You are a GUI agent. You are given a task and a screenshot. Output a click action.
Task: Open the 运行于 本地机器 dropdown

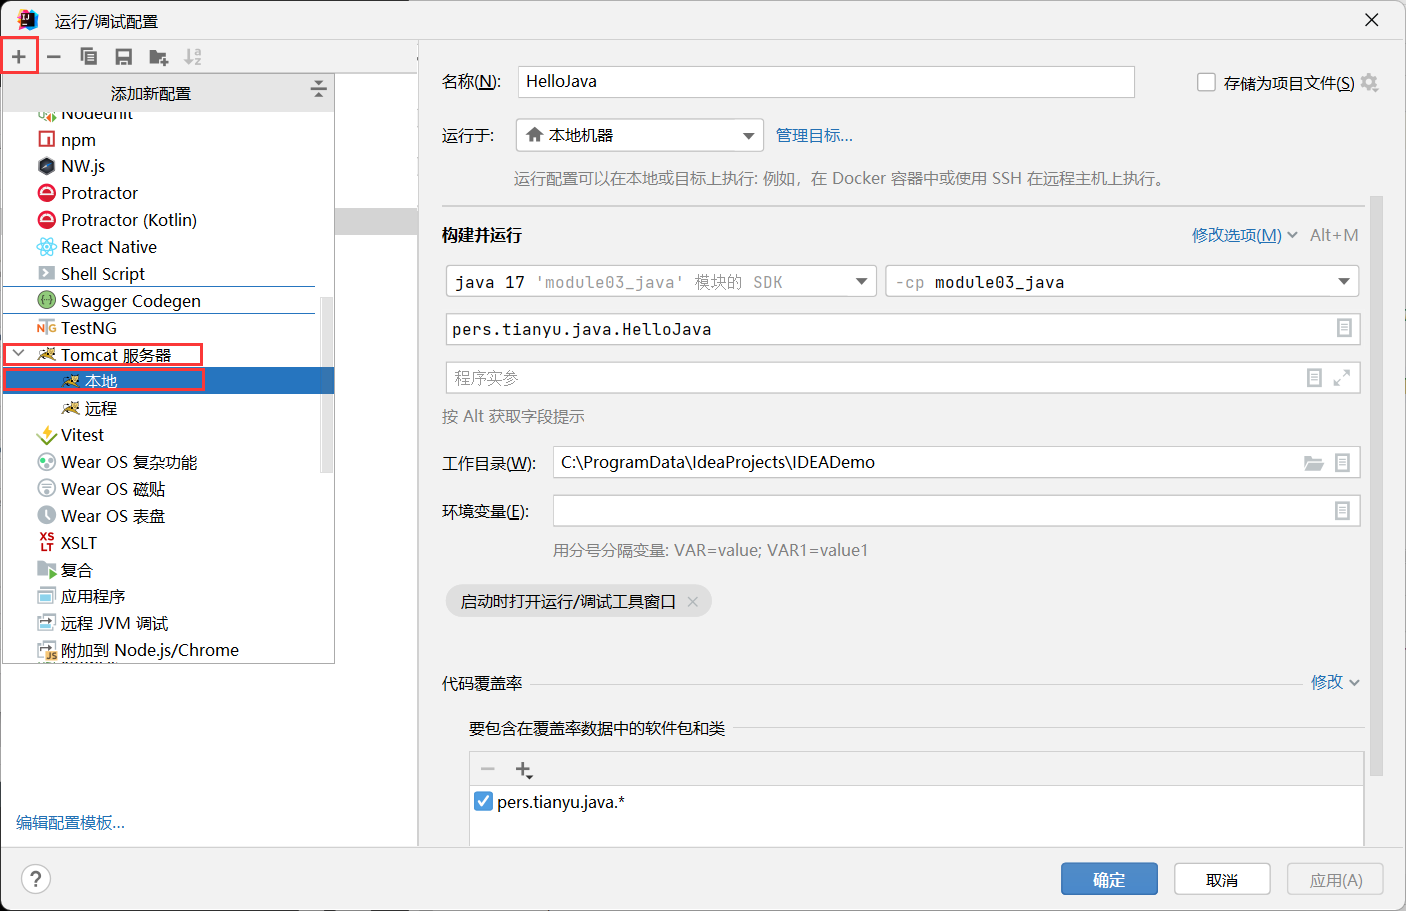pyautogui.click(x=640, y=135)
